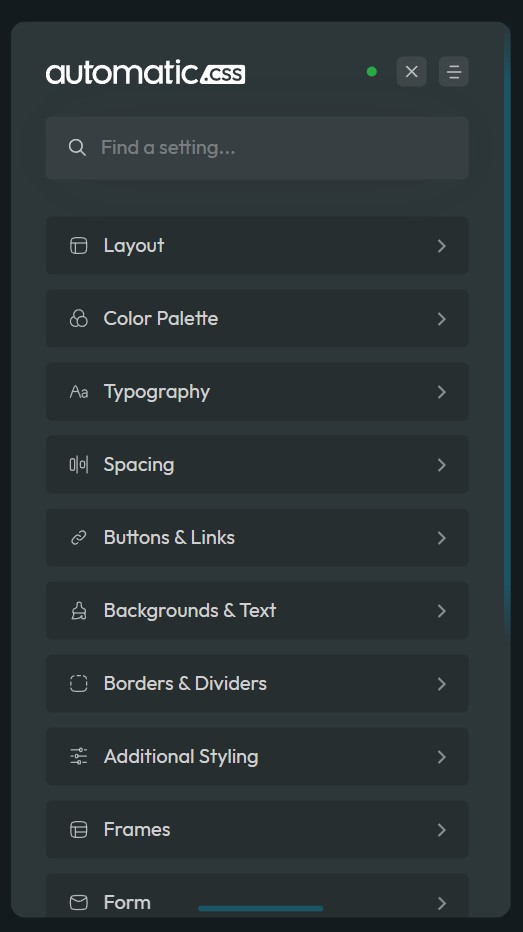The height and width of the screenshot is (932, 523).
Task: Close the automatic.css panel with the X
Action: point(411,72)
